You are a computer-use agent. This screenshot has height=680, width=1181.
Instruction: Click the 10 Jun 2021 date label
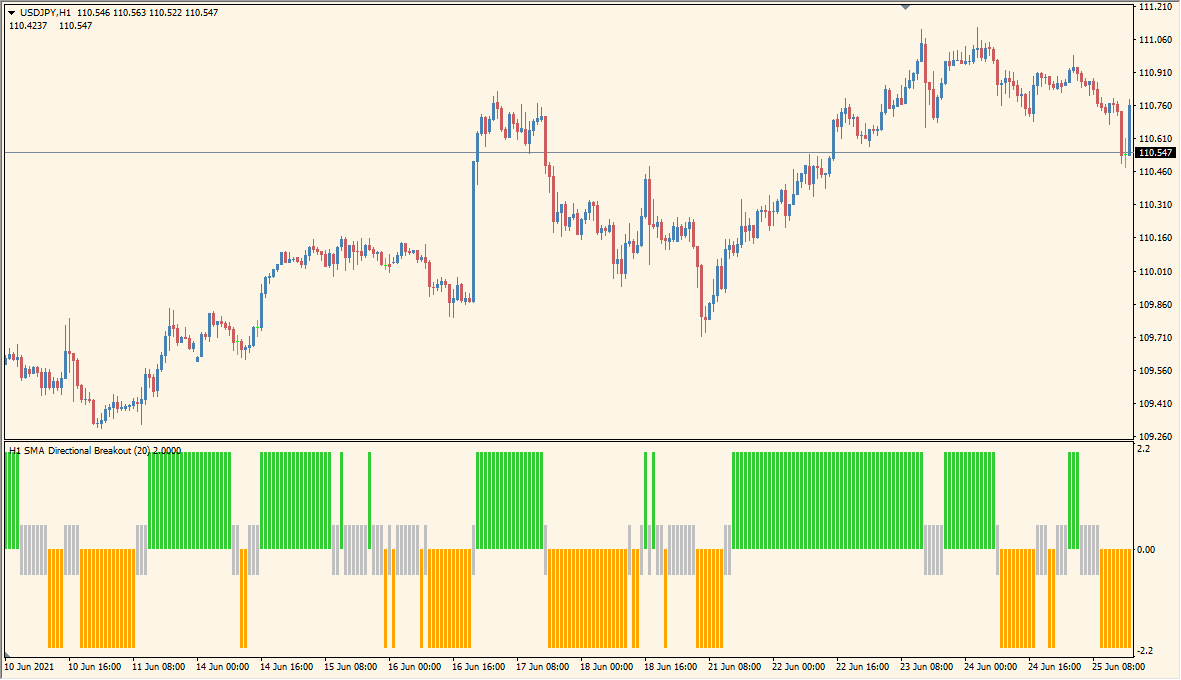click(x=29, y=666)
